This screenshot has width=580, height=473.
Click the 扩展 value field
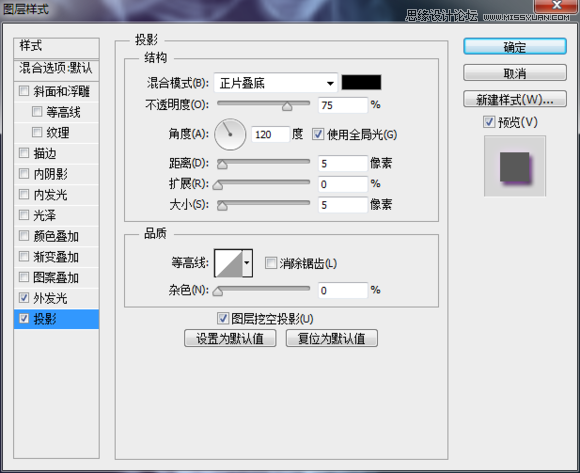(x=343, y=184)
